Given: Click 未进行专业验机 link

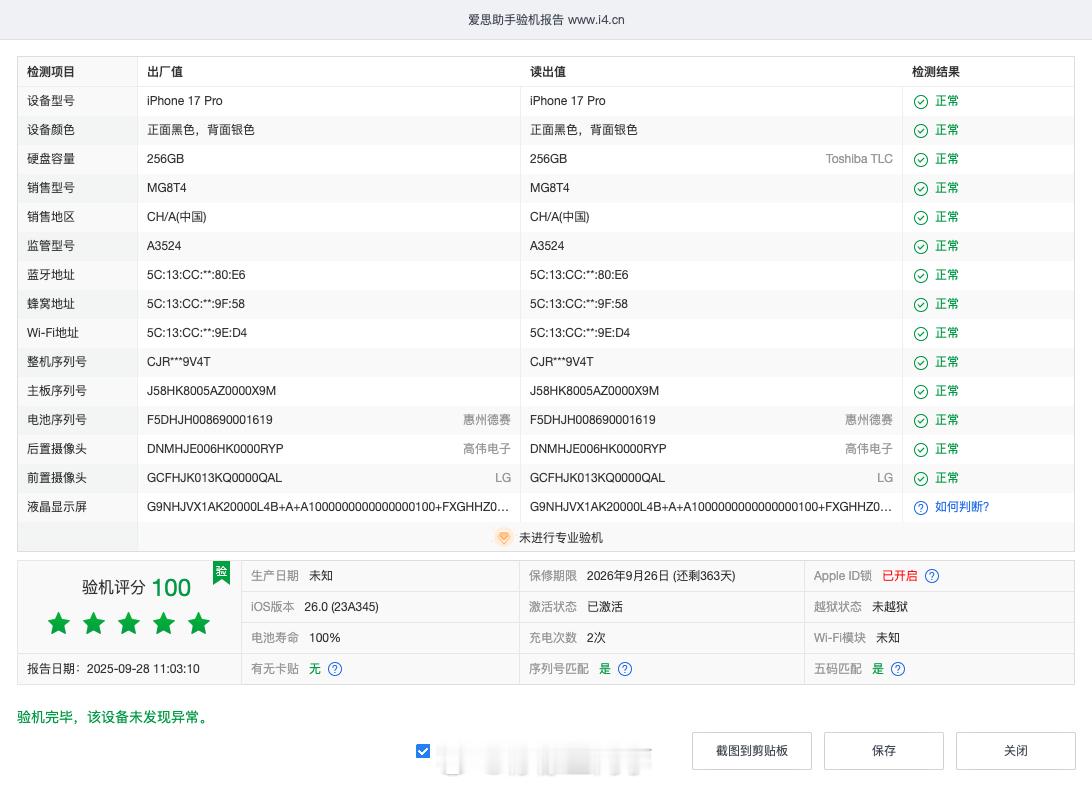Looking at the screenshot, I should tap(561, 537).
